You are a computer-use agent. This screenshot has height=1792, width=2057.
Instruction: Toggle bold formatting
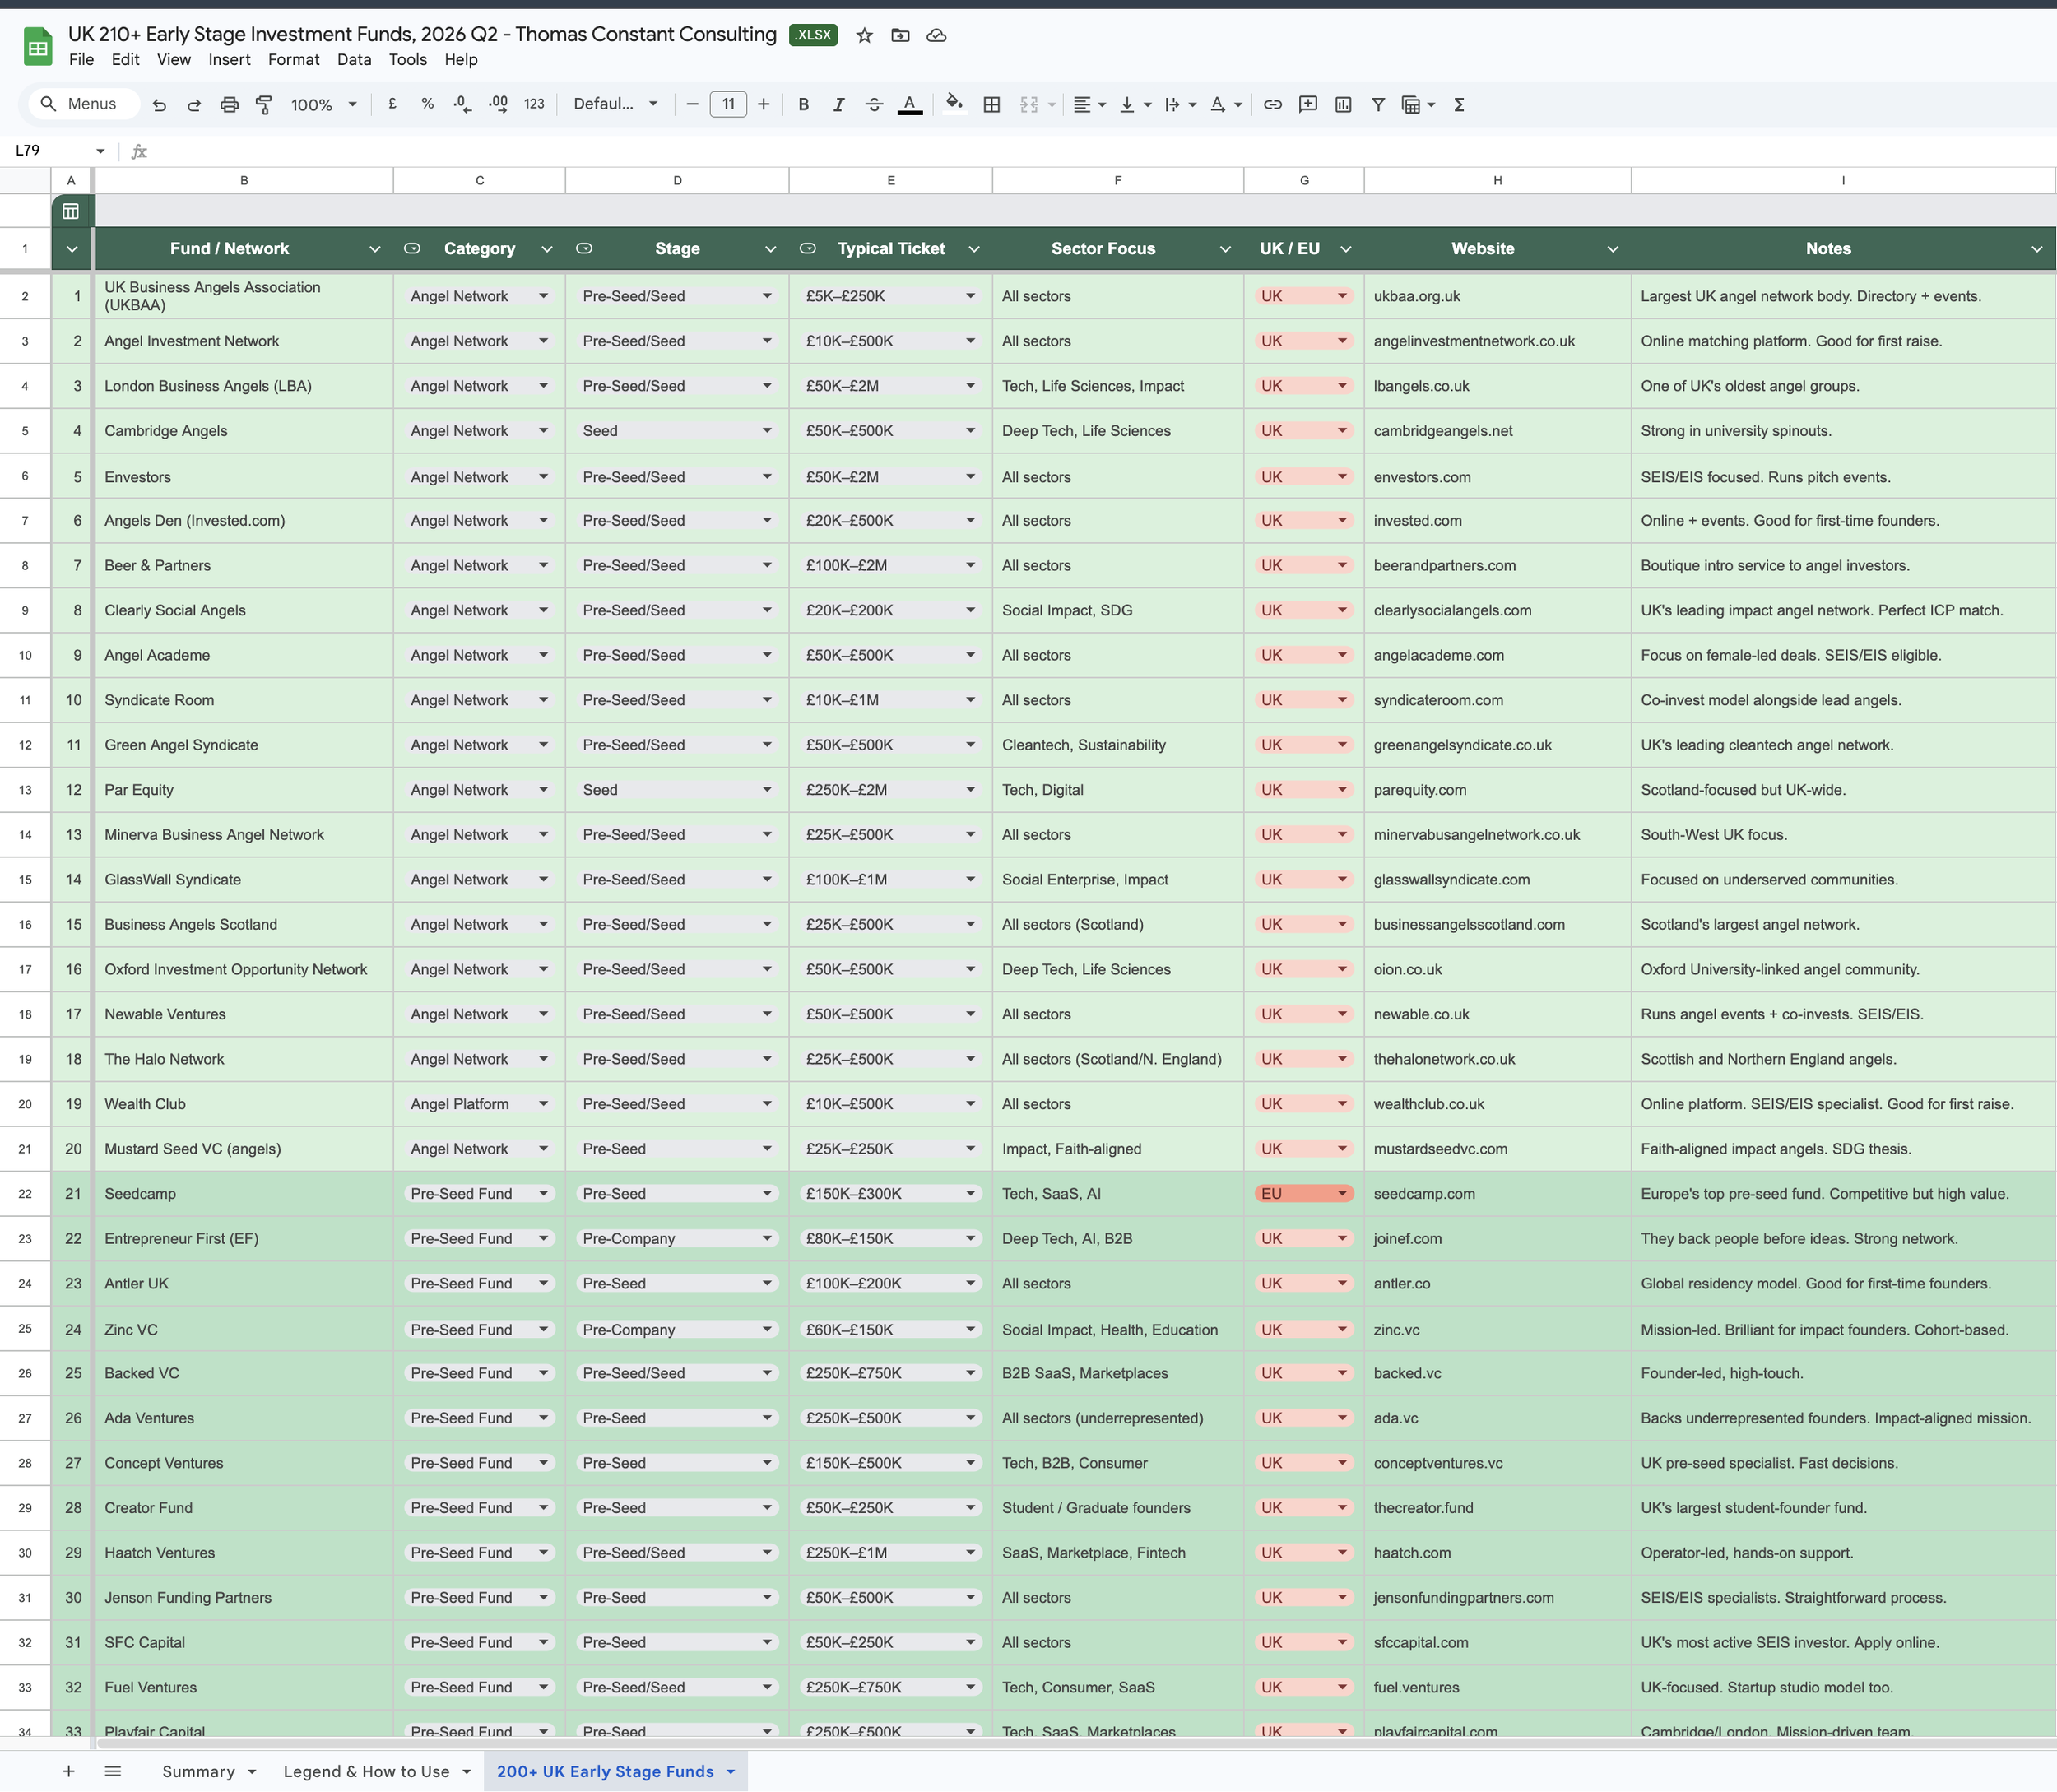(803, 104)
